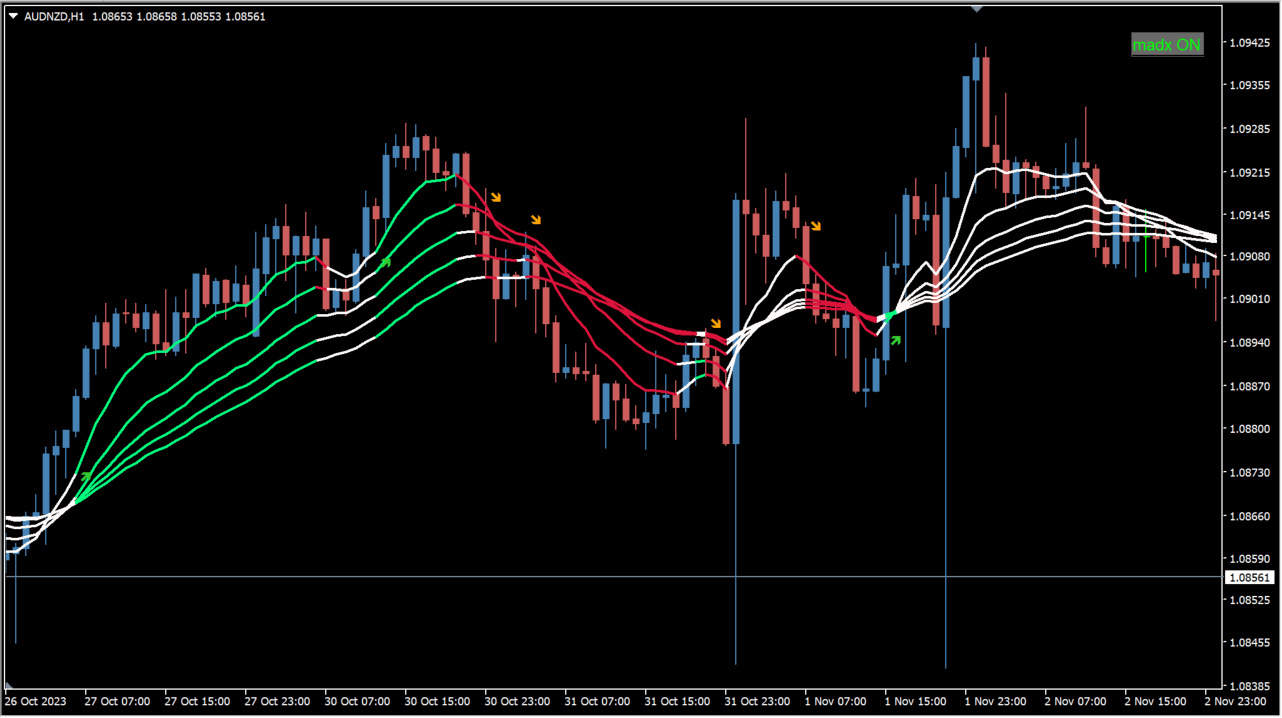This screenshot has width=1282, height=718.
Task: Click the 2 Nov 23:00 time axis label
Action: click(x=1237, y=702)
